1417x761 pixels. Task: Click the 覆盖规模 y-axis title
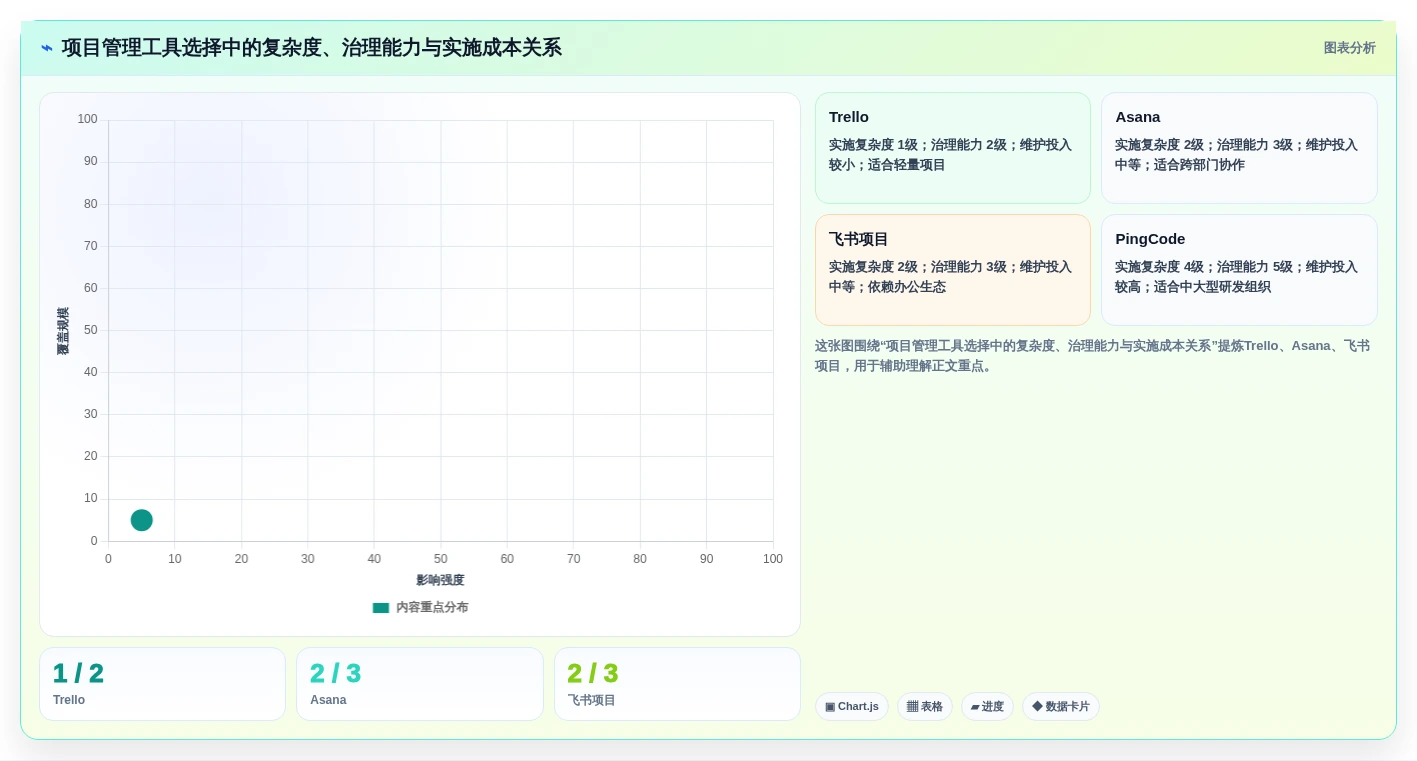pyautogui.click(x=63, y=331)
